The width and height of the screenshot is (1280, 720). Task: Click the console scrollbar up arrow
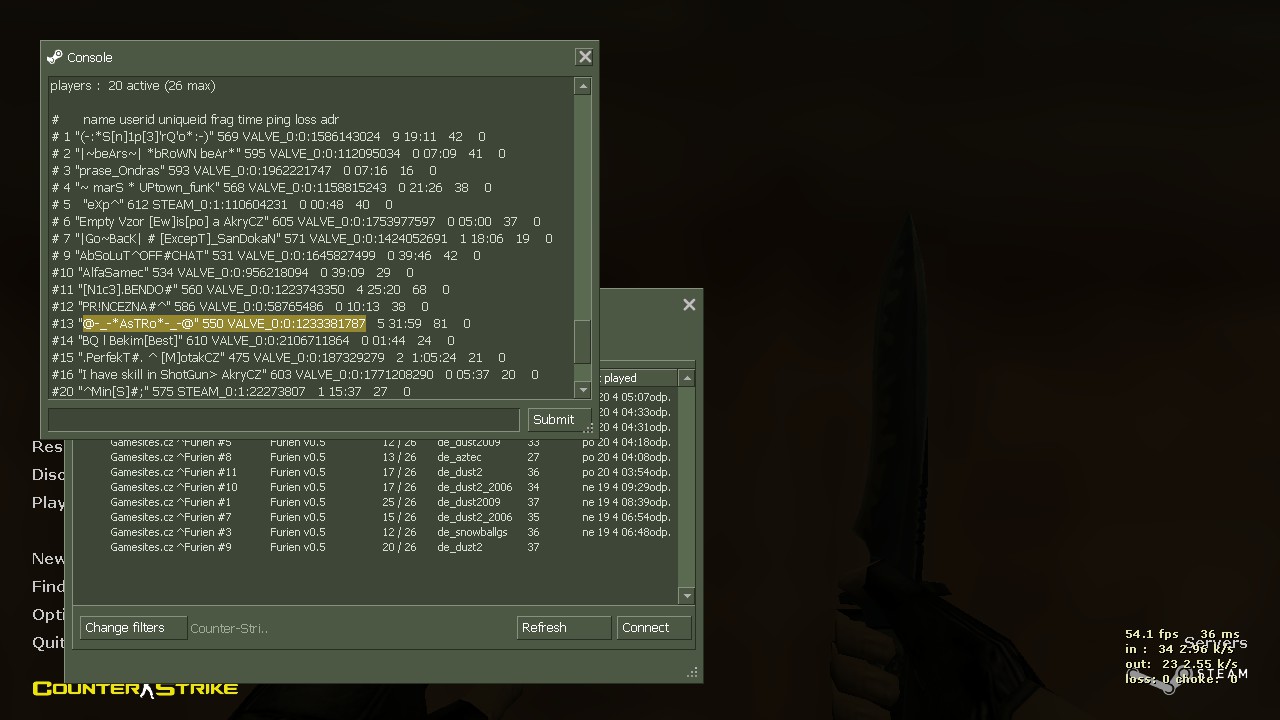pos(582,87)
